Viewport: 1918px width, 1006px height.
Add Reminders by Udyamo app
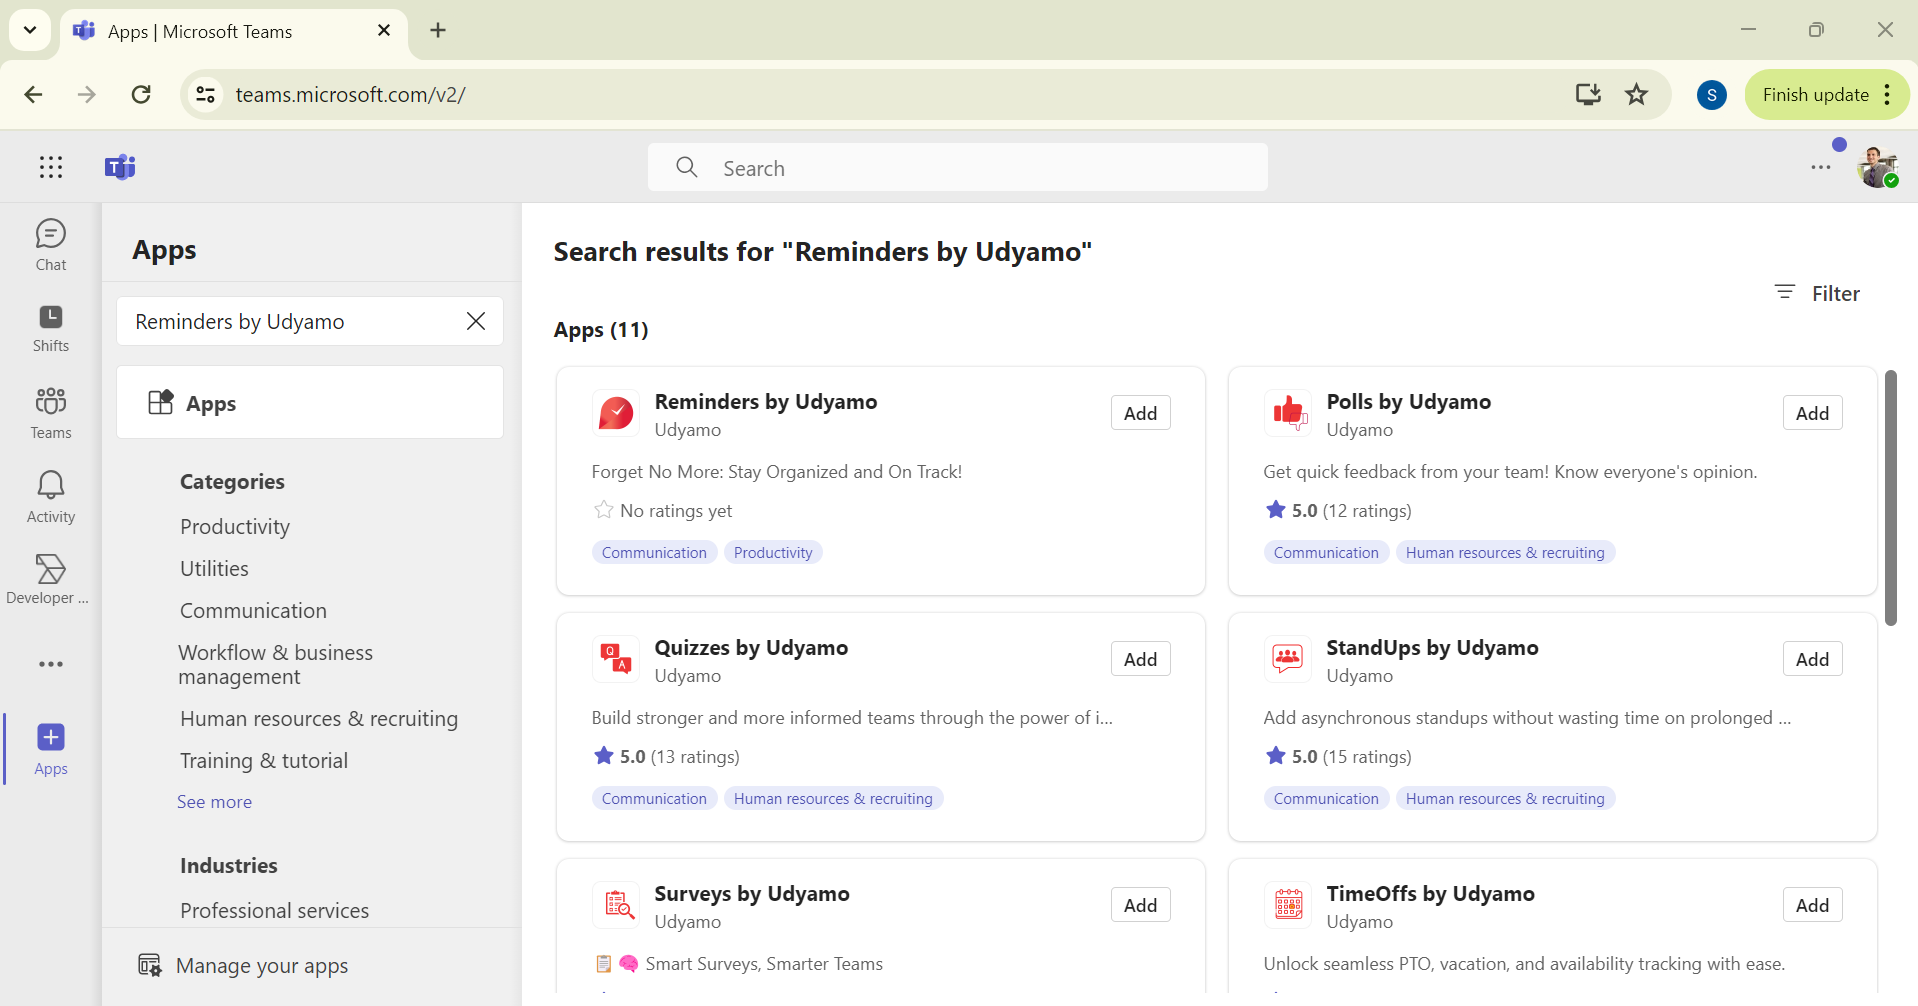point(1140,413)
